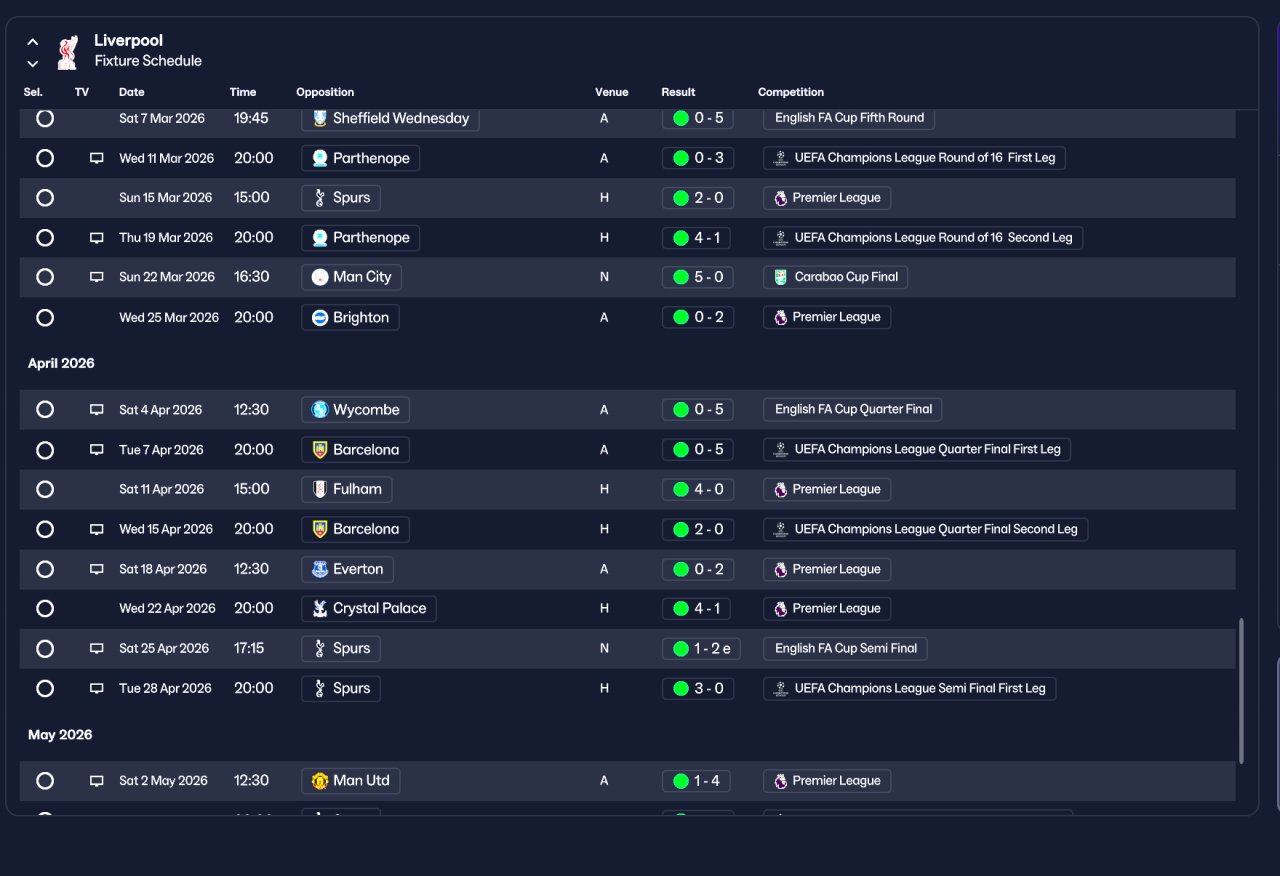Screen dimensions: 1280x876
Task: Click TV icon for Parthenope 11 Mar match
Action: (97, 158)
